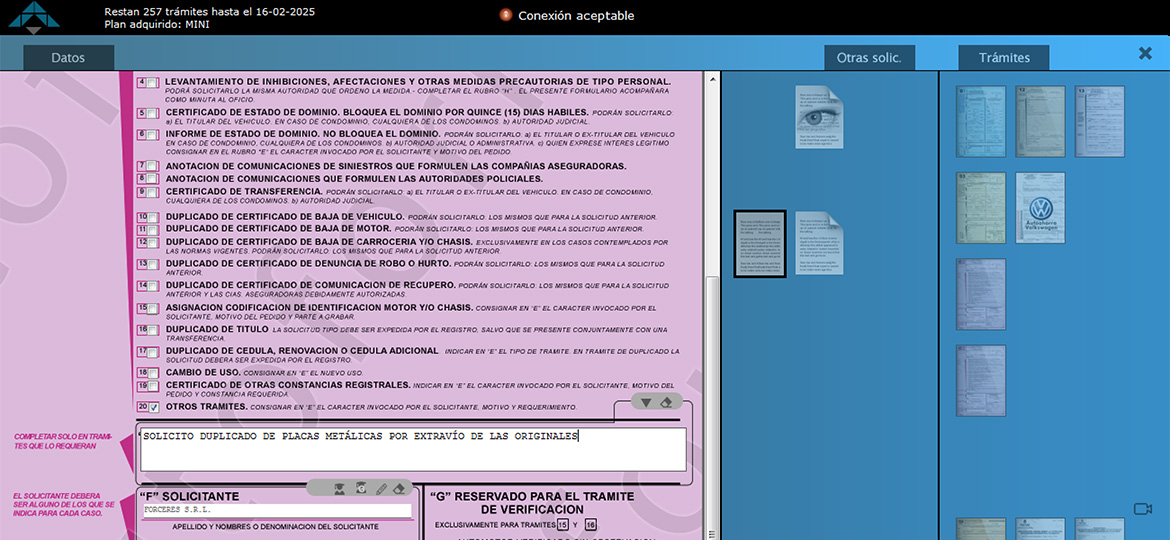Click the eraser icon above the request text box

pyautogui.click(x=667, y=402)
